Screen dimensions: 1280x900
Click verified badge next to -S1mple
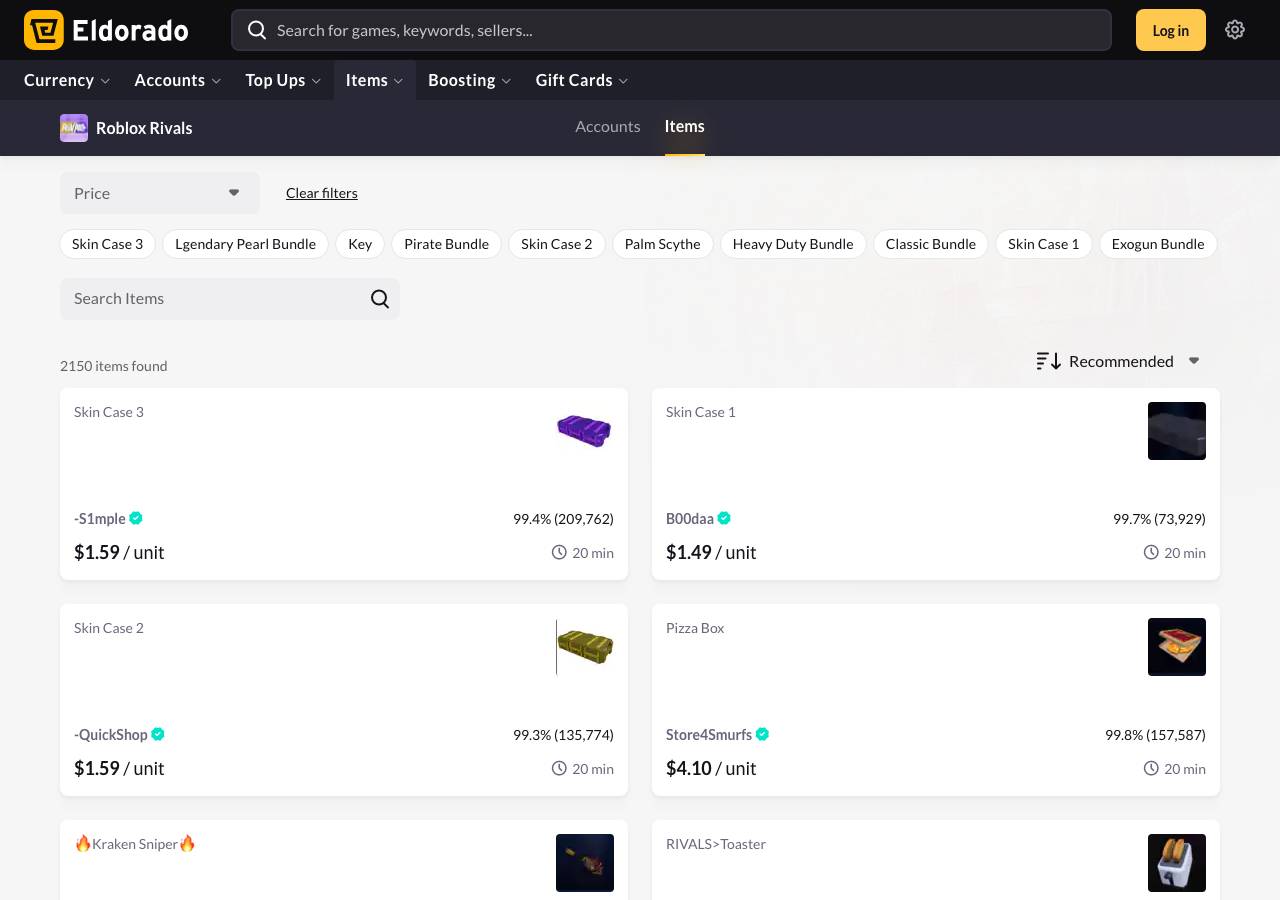(136, 518)
